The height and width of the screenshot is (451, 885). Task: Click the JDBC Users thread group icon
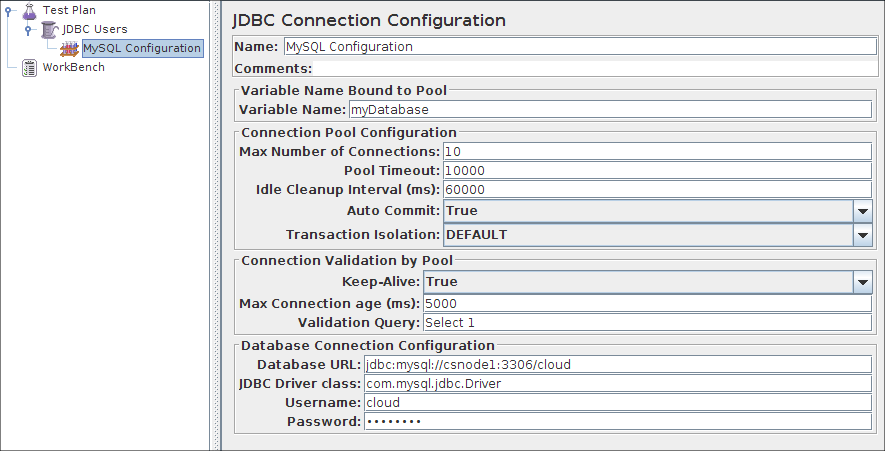click(49, 30)
